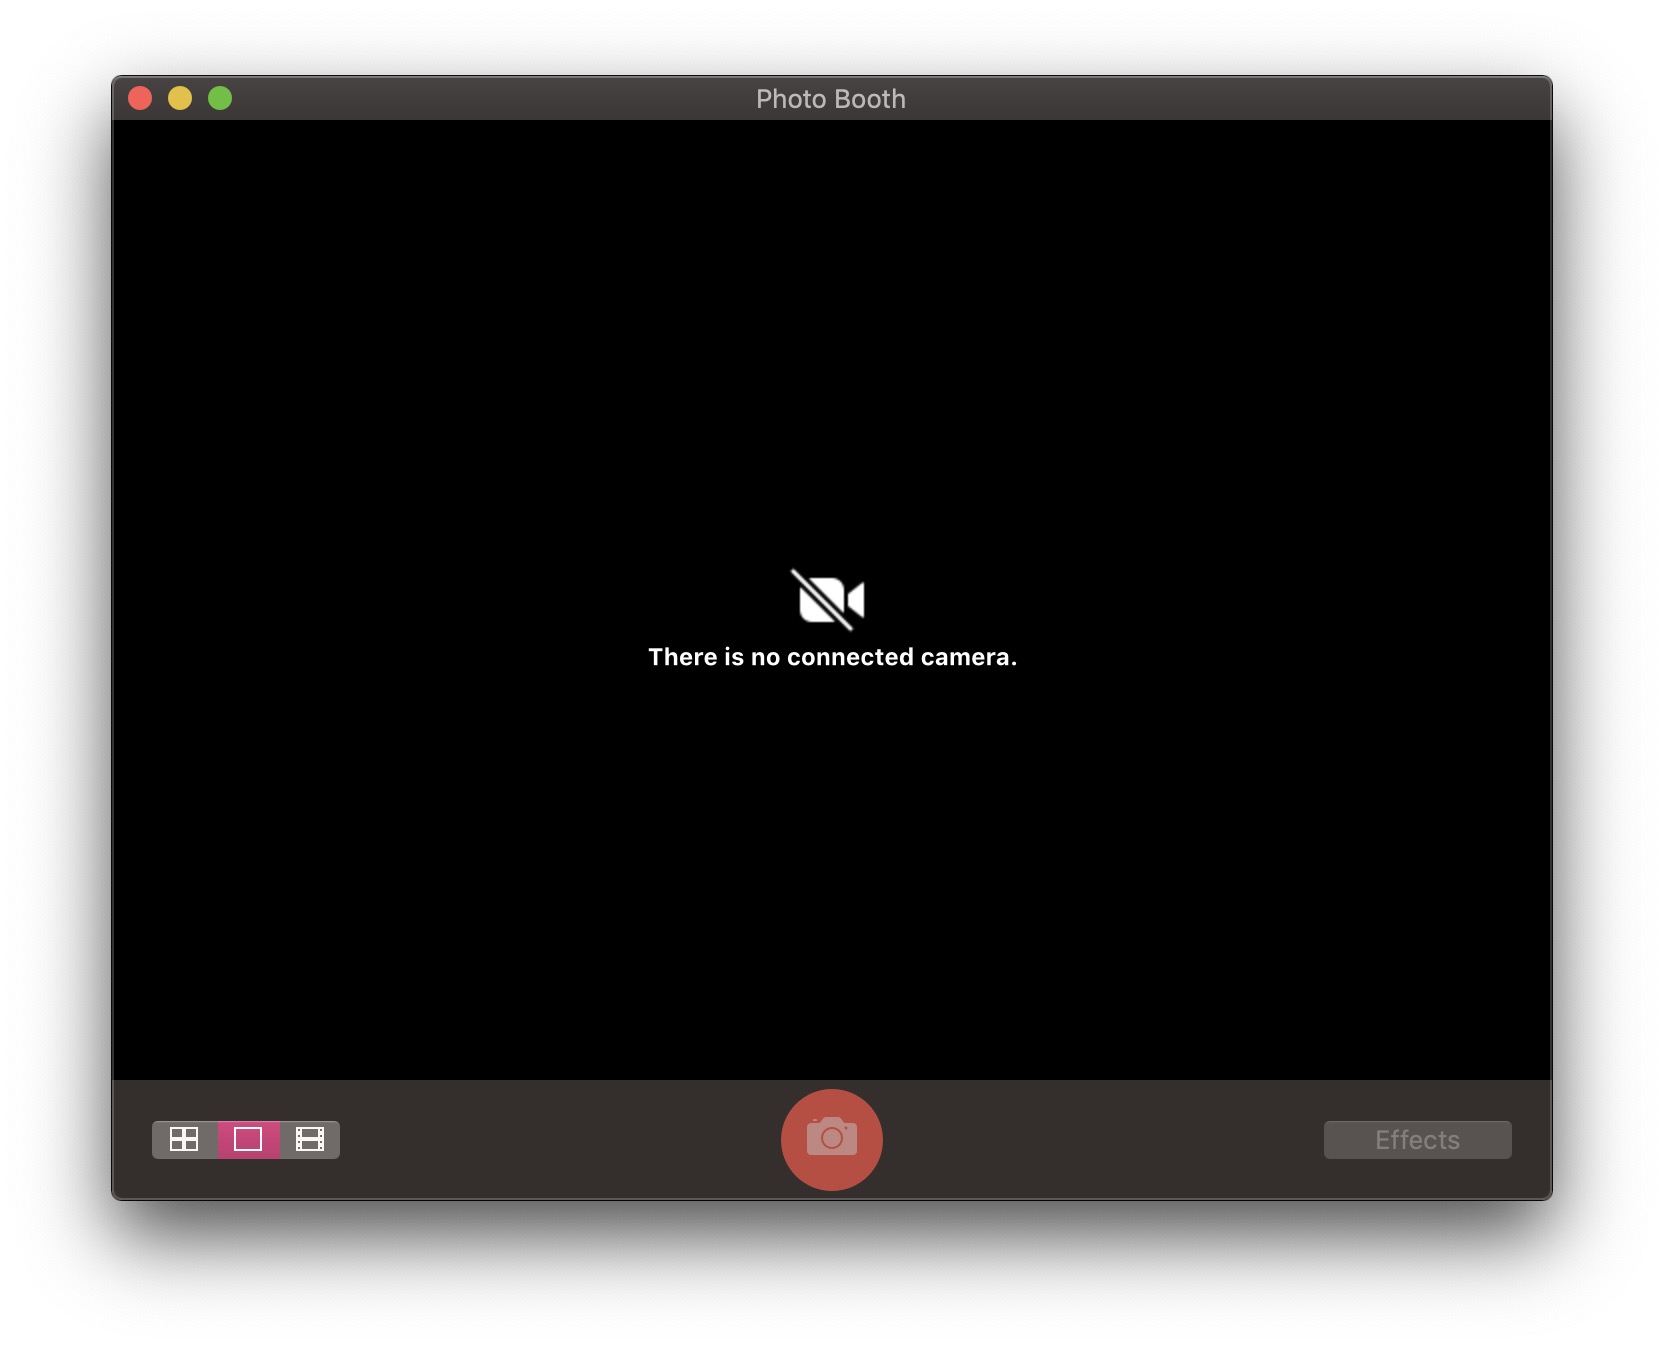Click the 'There is no connected camera.' message
The width and height of the screenshot is (1664, 1348).
tap(832, 657)
